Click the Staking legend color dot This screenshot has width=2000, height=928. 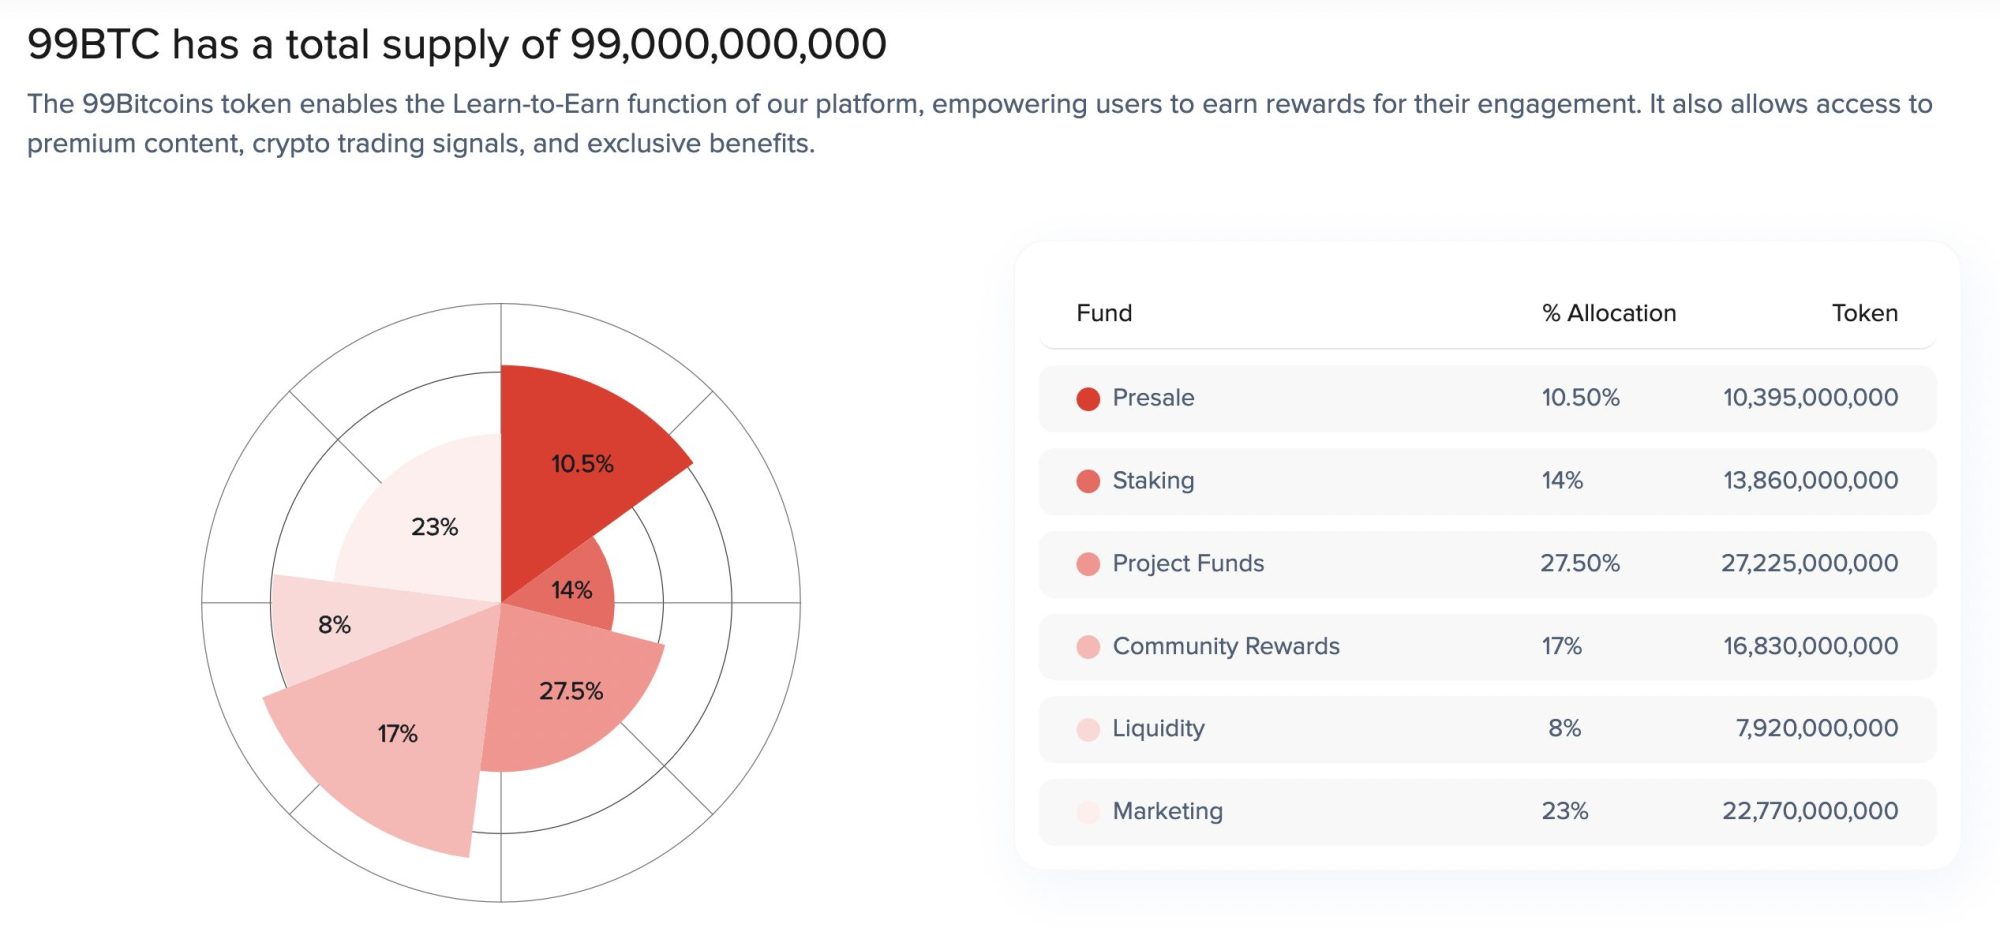[1088, 482]
